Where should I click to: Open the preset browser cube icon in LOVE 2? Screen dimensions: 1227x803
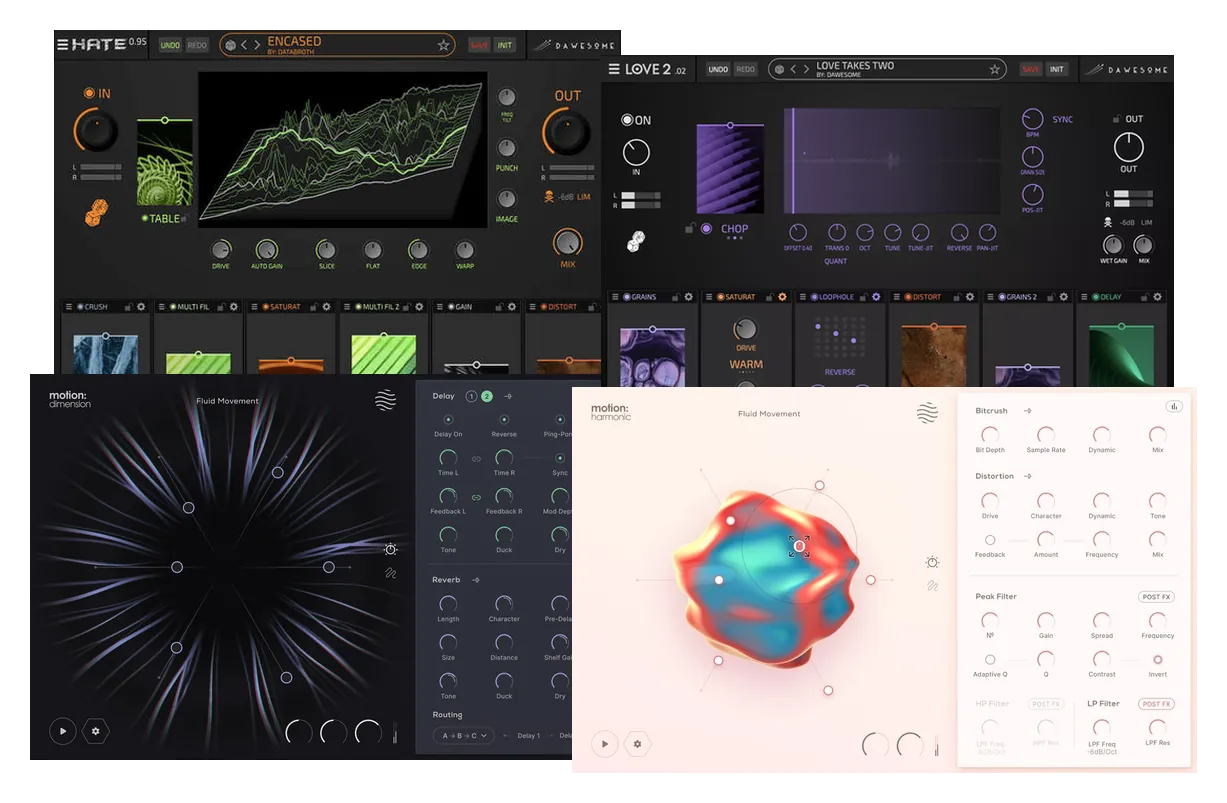point(779,70)
